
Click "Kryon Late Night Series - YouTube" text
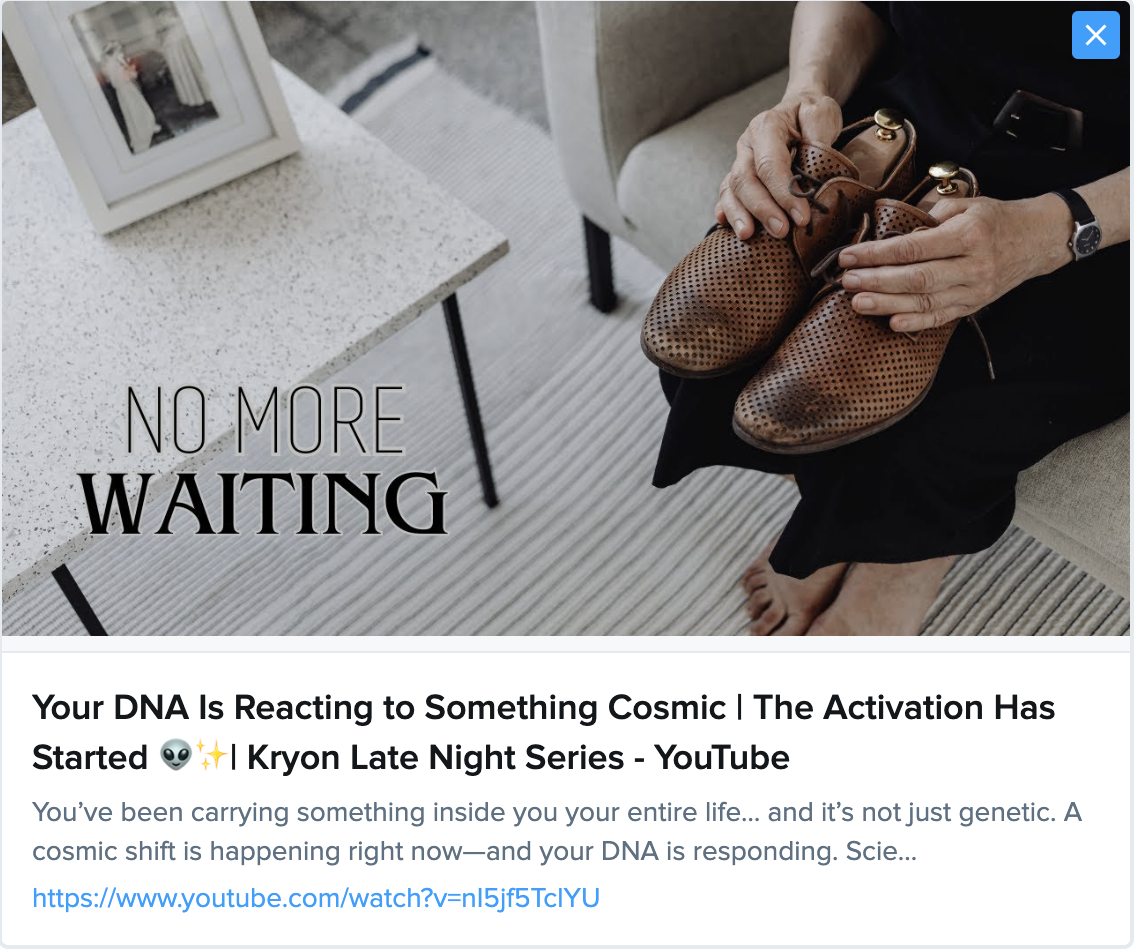click(518, 758)
